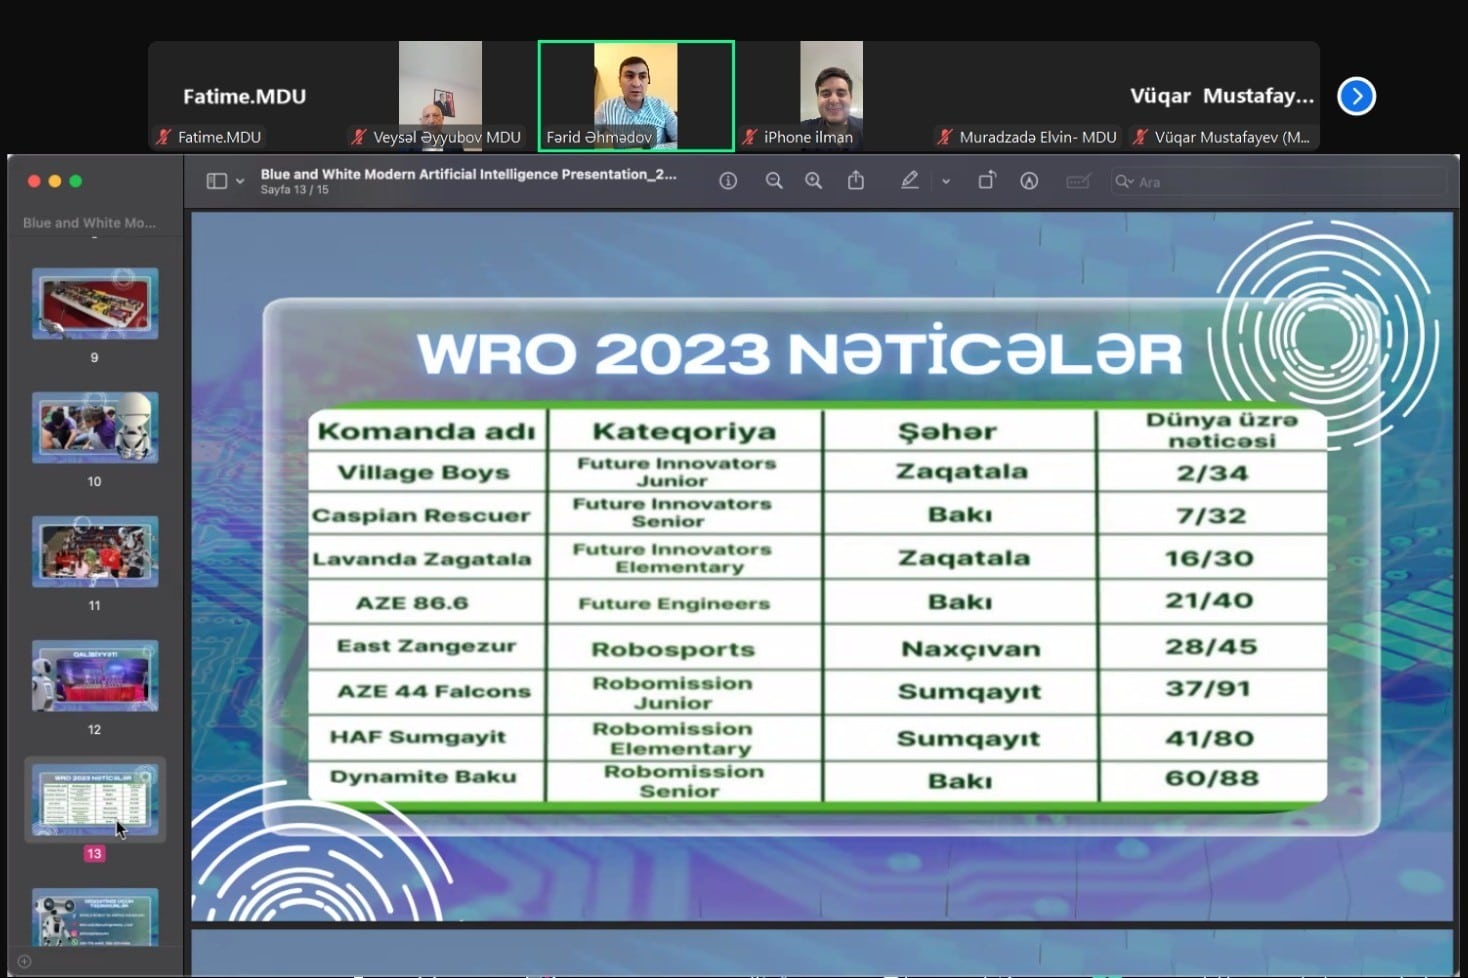This screenshot has width=1468, height=978.
Task: Open the partially visible page 14 thumbnail
Action: [x=95, y=917]
